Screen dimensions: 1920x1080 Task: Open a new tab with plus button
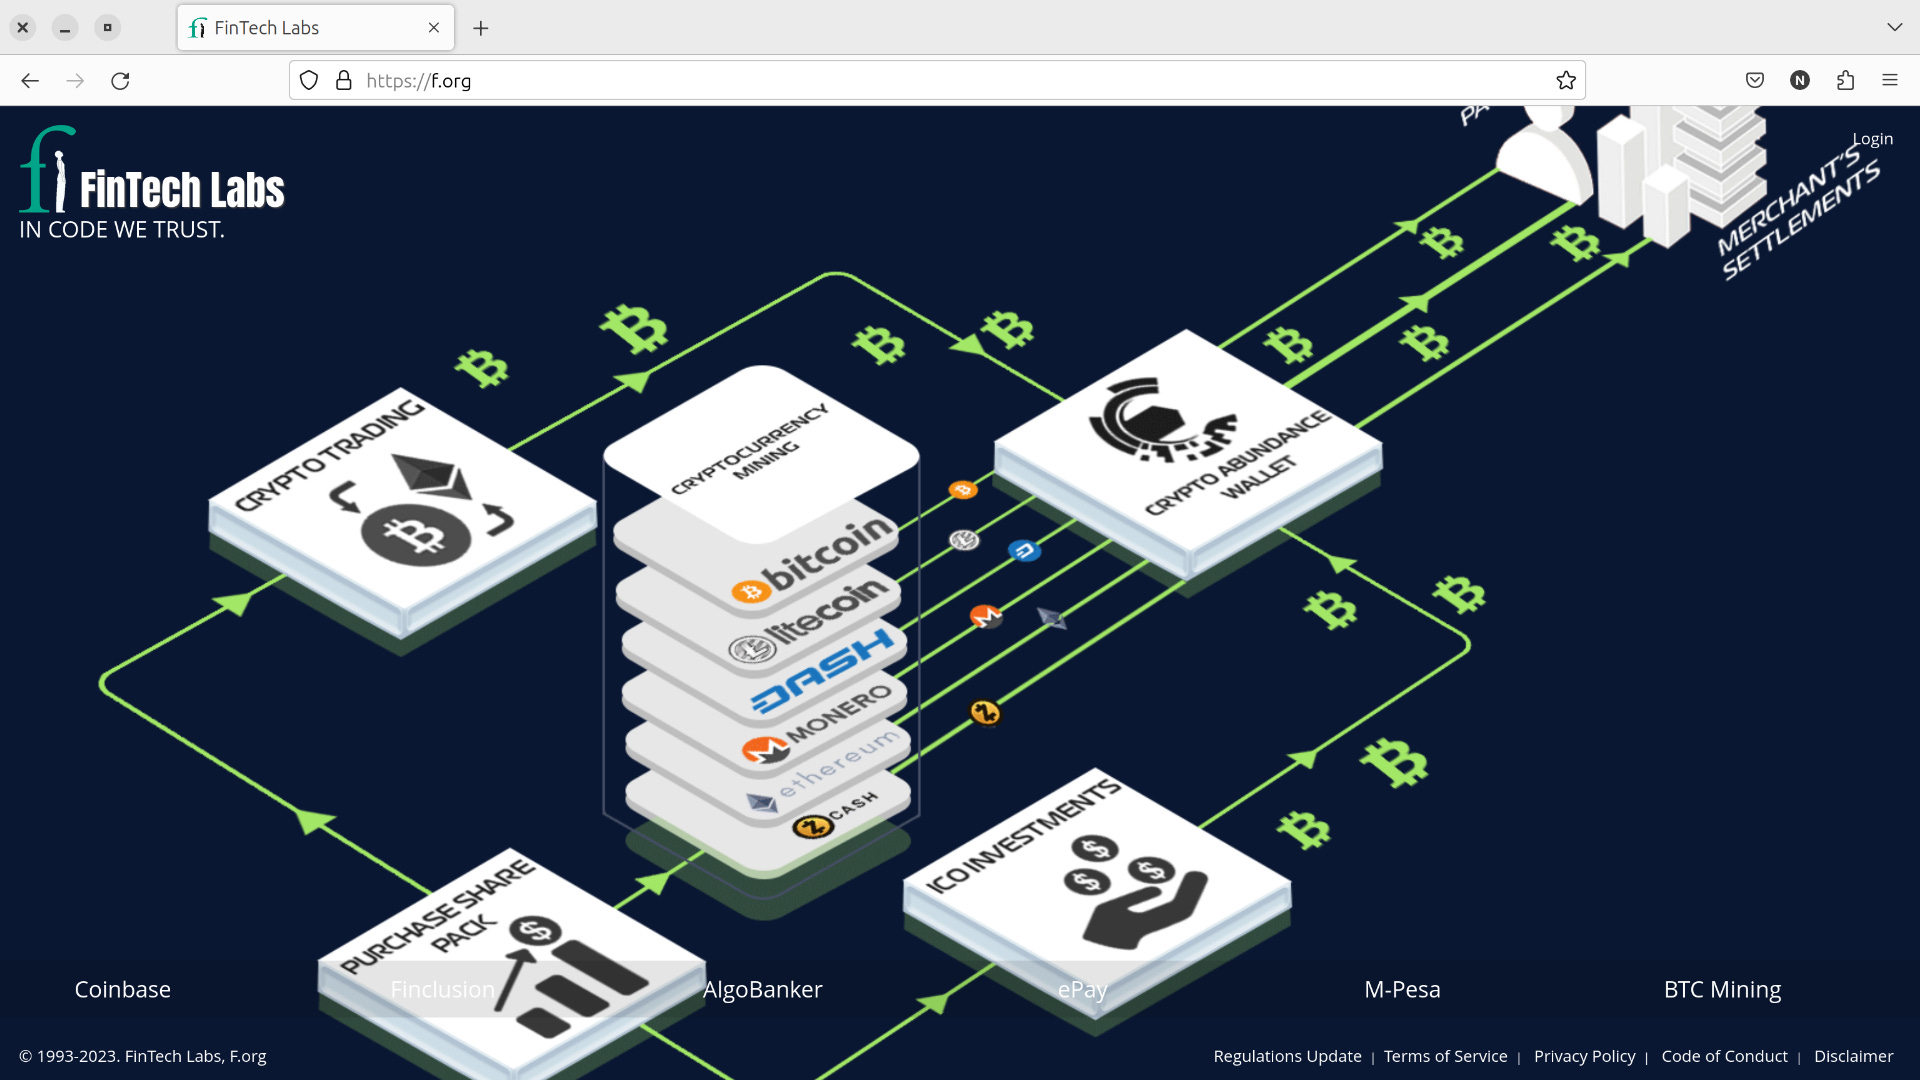point(481,28)
